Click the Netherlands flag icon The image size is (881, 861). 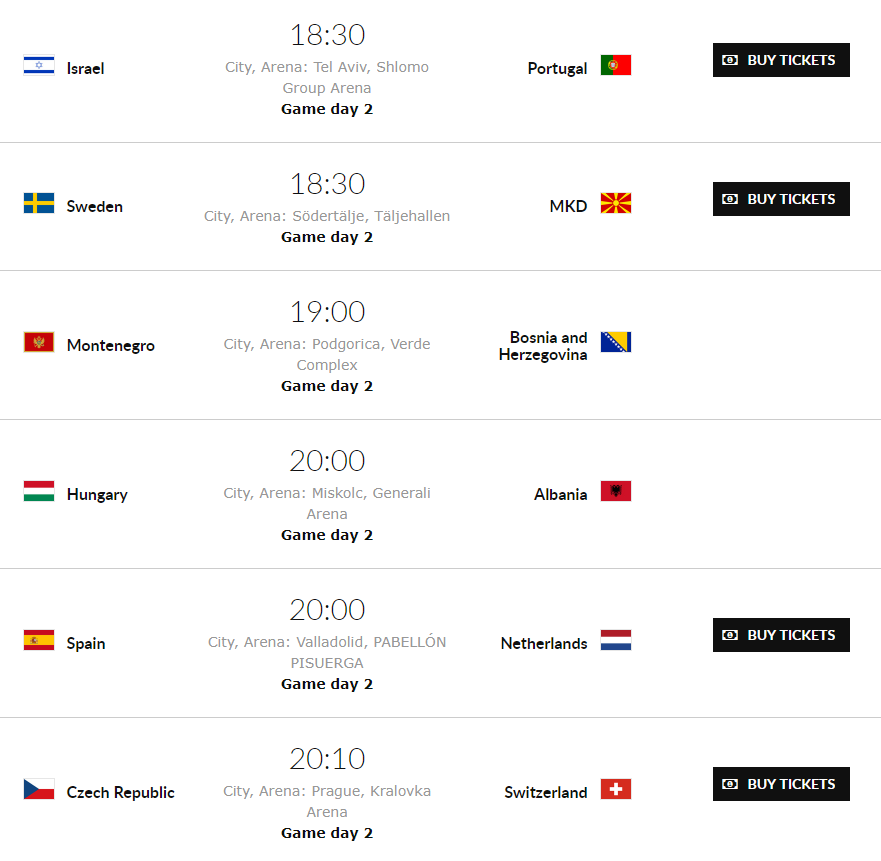pyautogui.click(x=616, y=640)
